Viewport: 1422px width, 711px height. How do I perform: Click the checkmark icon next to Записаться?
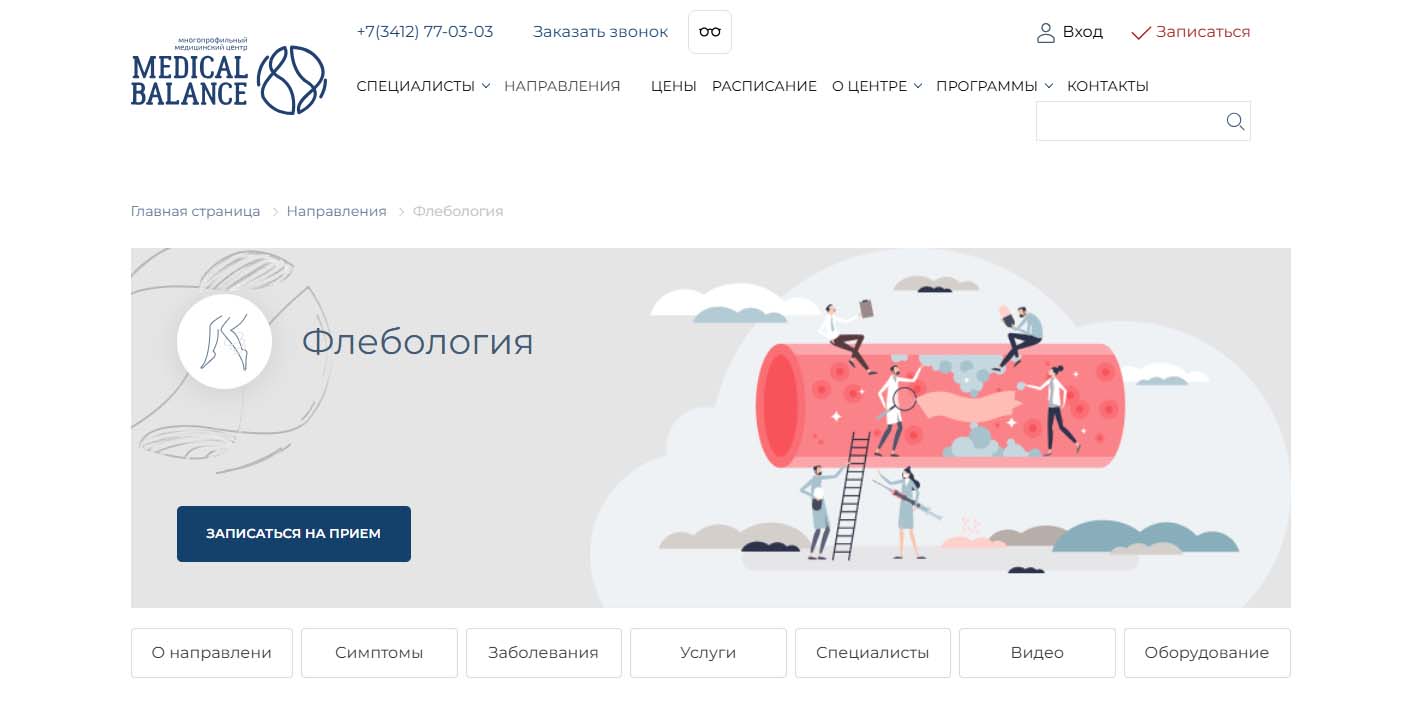click(x=1141, y=33)
